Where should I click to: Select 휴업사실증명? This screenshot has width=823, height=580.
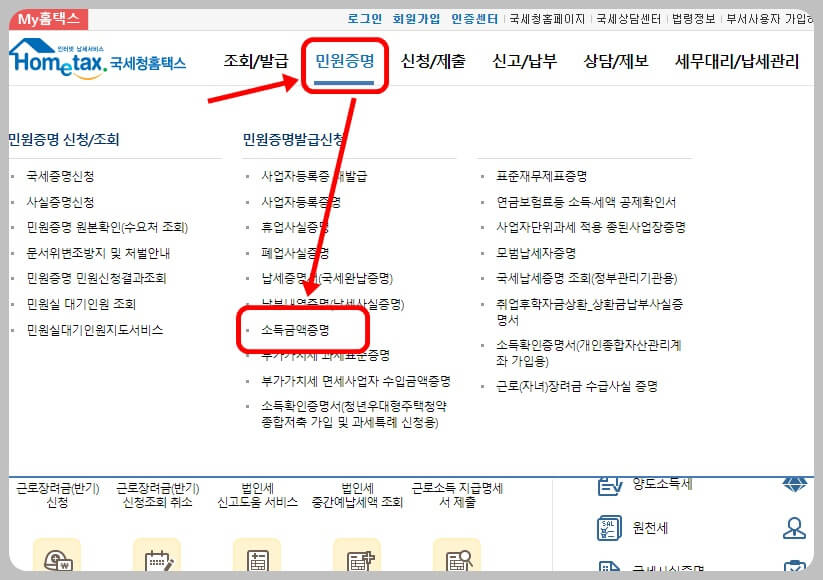[295, 227]
